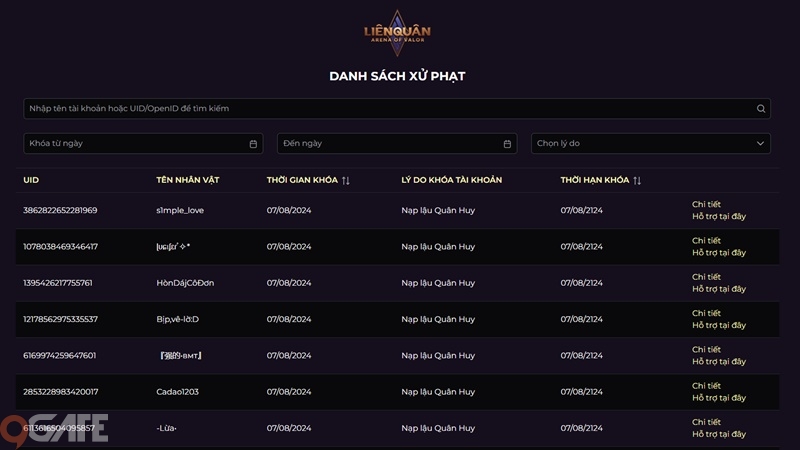The width and height of the screenshot is (800, 450).
Task: Click the Liên Quân Arena of Valor logo
Action: coord(397,33)
